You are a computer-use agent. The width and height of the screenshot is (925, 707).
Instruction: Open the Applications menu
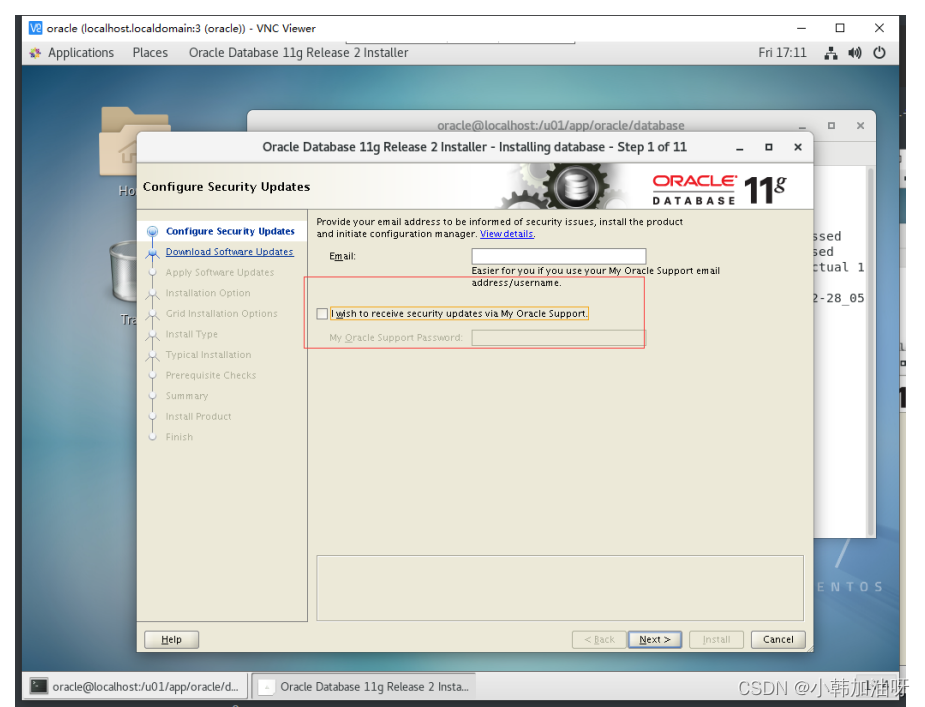click(81, 53)
